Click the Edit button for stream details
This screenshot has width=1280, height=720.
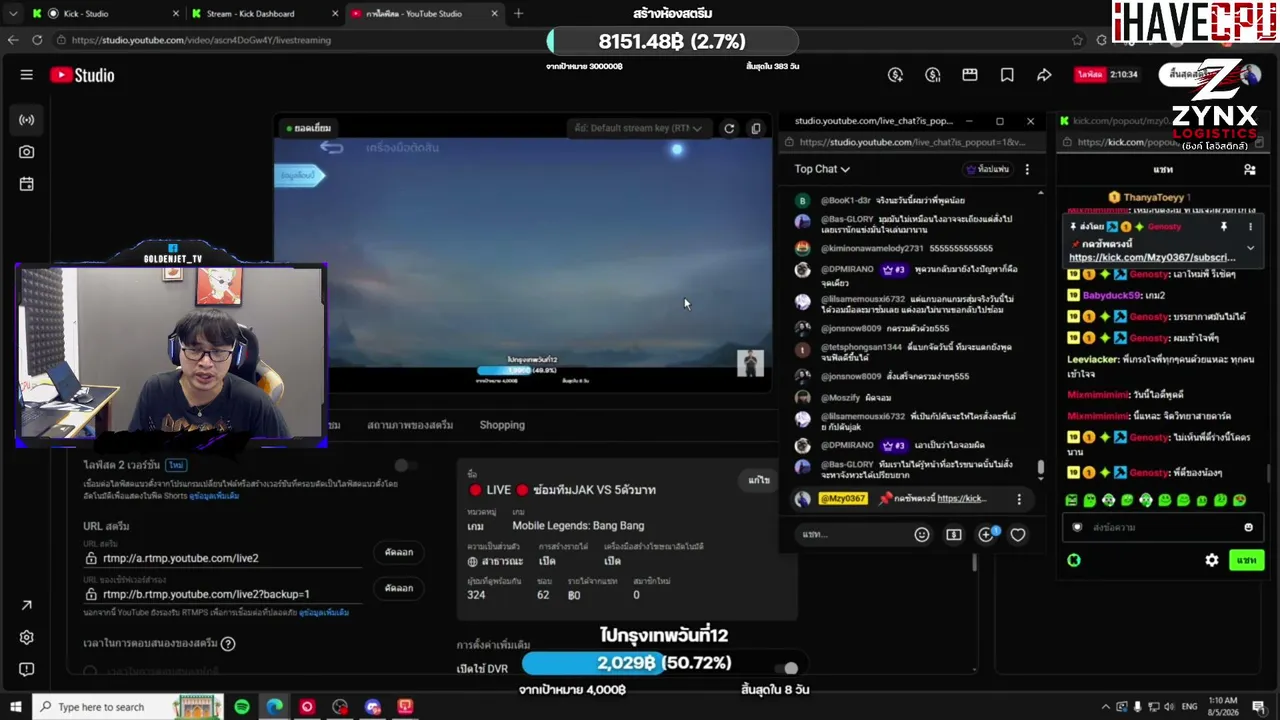click(759, 480)
